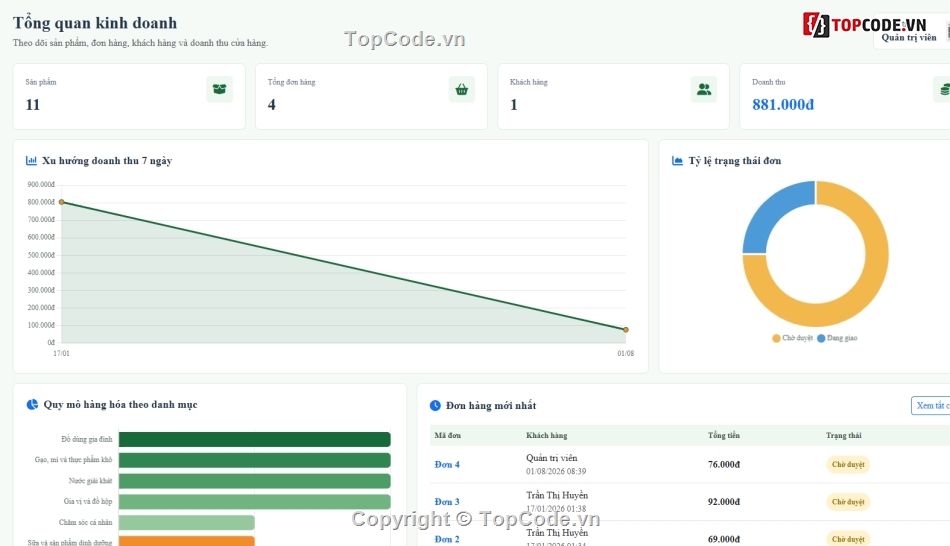Click the 17/01 data point on revenue chart
The width and height of the screenshot is (950, 546).
pyautogui.click(x=61, y=202)
